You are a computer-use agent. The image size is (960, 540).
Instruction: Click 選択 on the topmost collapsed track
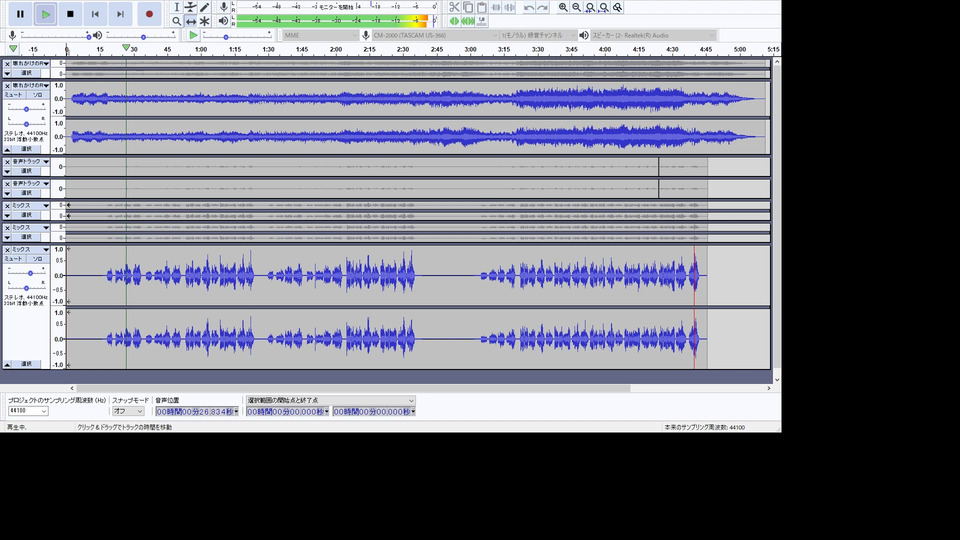pos(27,73)
